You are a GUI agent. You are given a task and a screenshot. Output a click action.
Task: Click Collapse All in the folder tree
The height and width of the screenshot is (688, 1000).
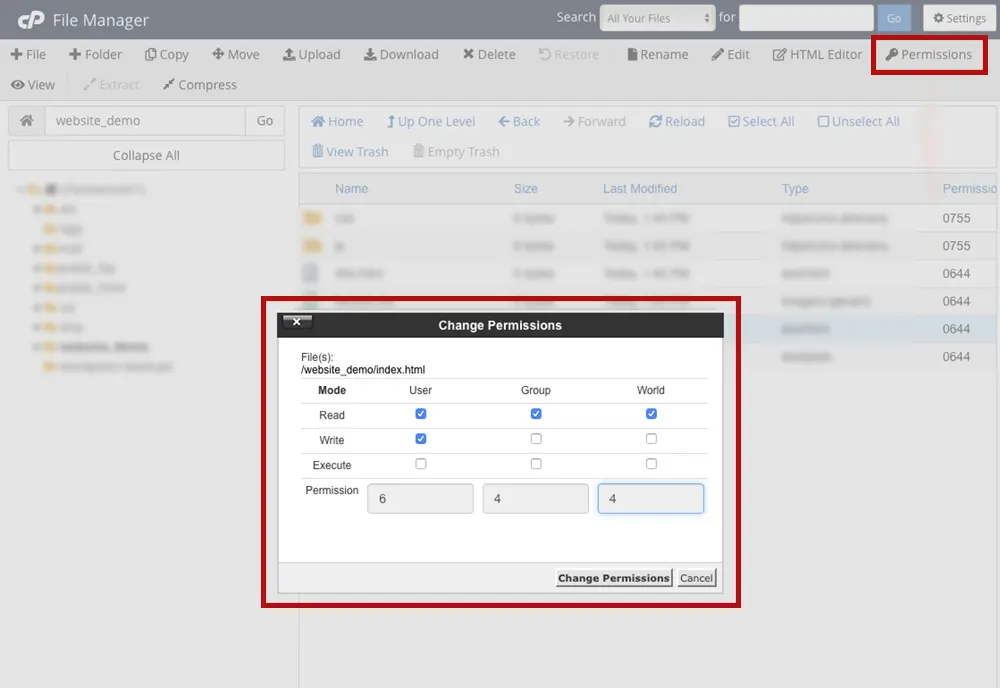pyautogui.click(x=146, y=156)
